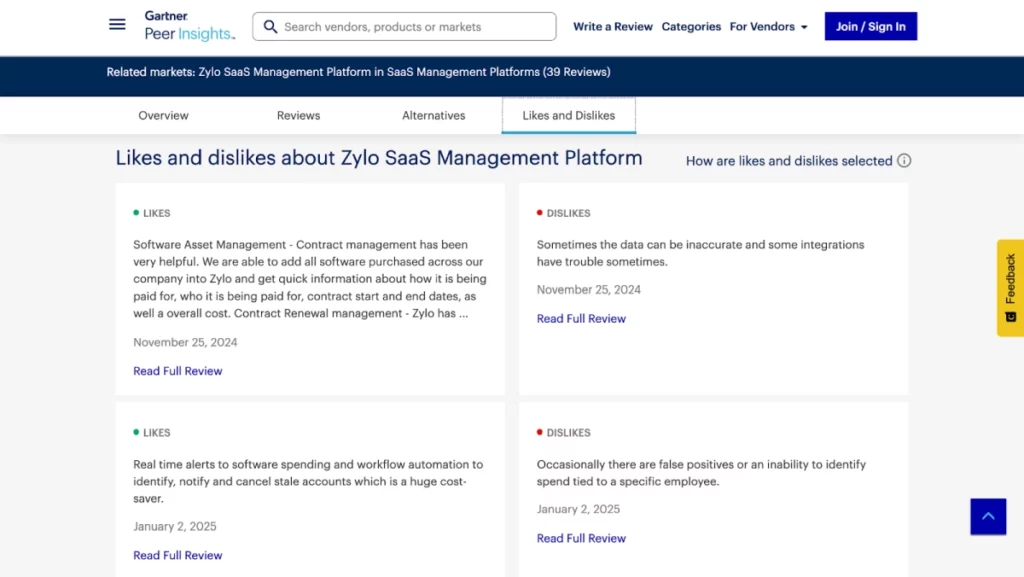
Task: Click the 'Occasionally there are false positives' text
Action: [701, 473]
